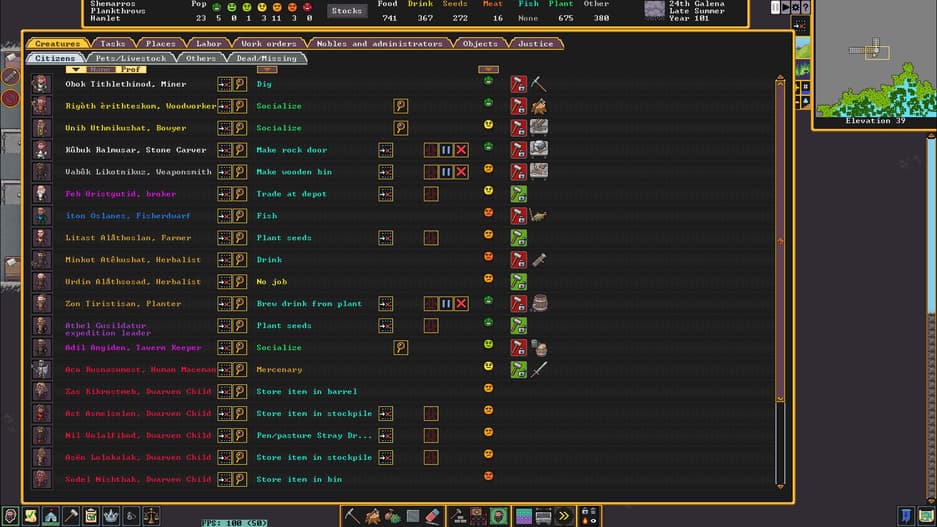Image resolution: width=937 pixels, height=527 pixels.
Task: Open the stockpiles icon in bottom toolbar
Action: pyautogui.click(x=478, y=516)
